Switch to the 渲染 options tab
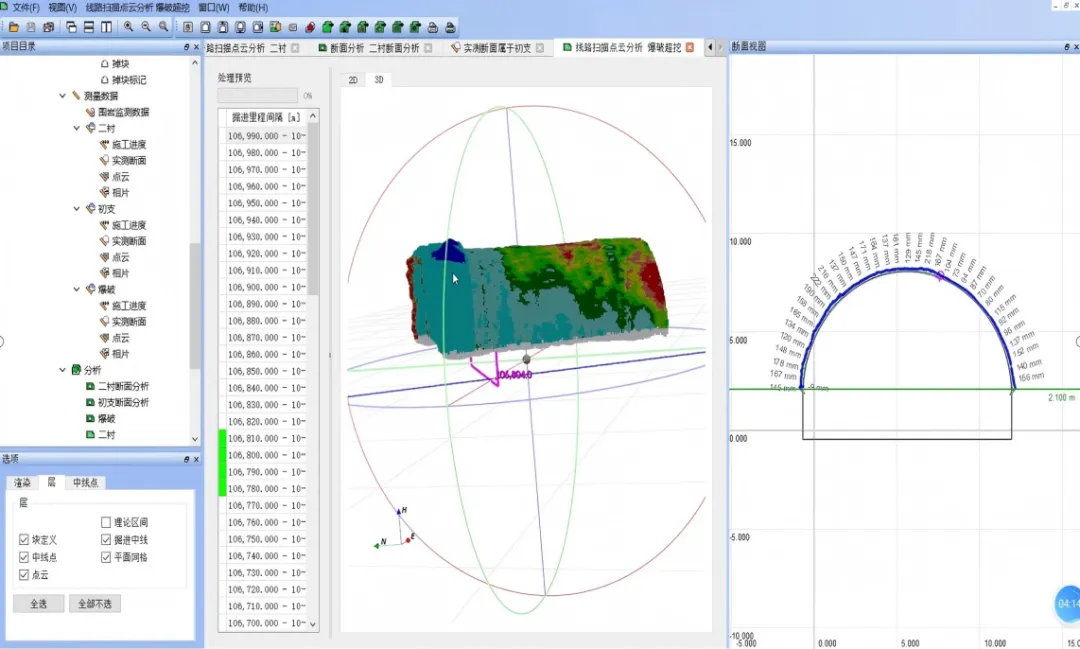Screen dimensions: 1080x649 click(22, 483)
